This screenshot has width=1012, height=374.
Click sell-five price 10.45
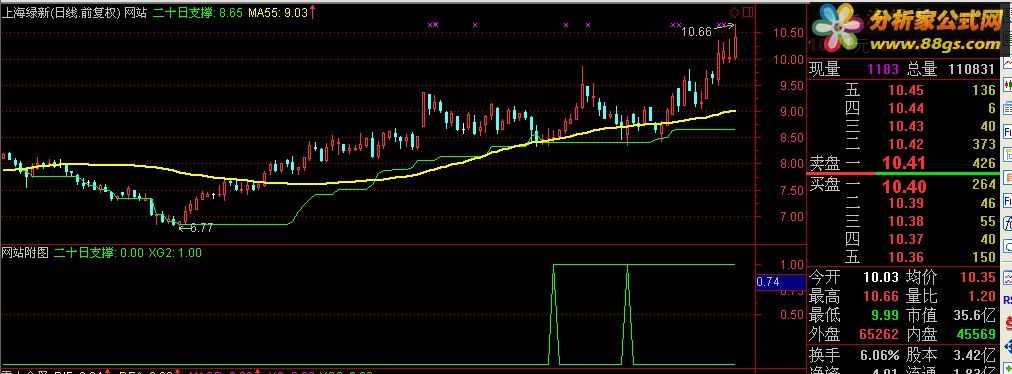coord(906,90)
